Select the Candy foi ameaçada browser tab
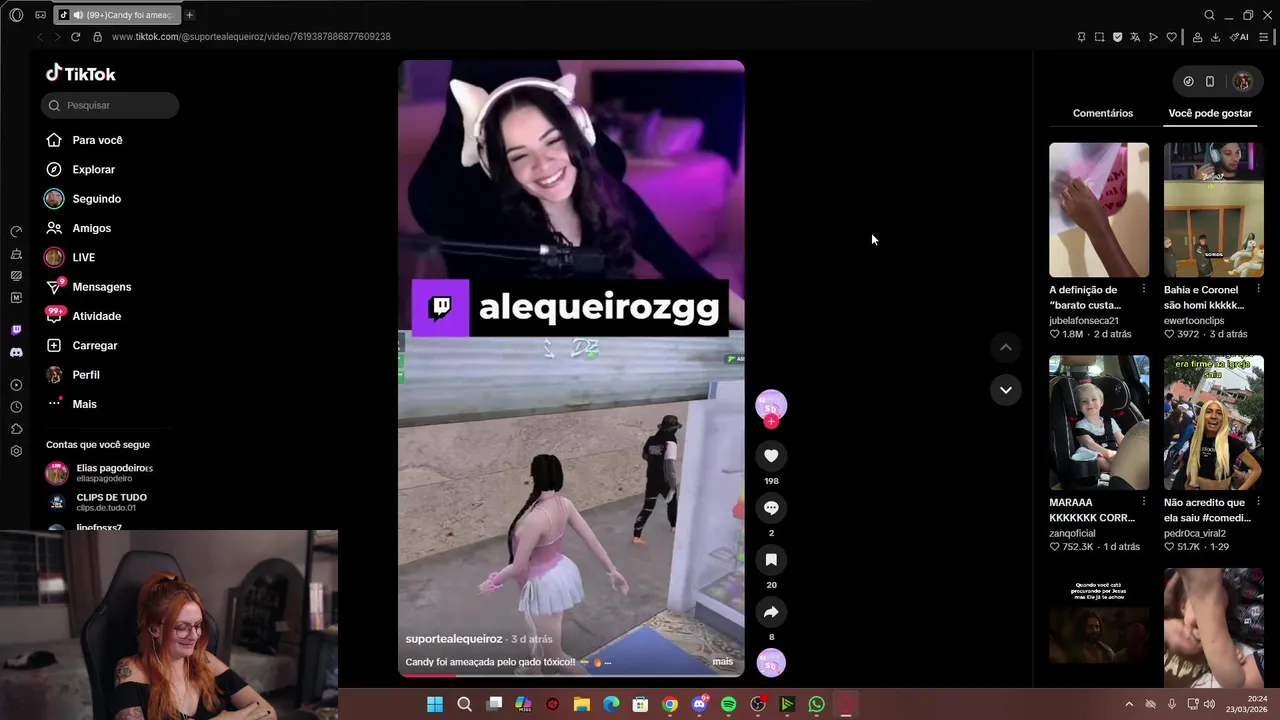1280x720 pixels. point(116,15)
